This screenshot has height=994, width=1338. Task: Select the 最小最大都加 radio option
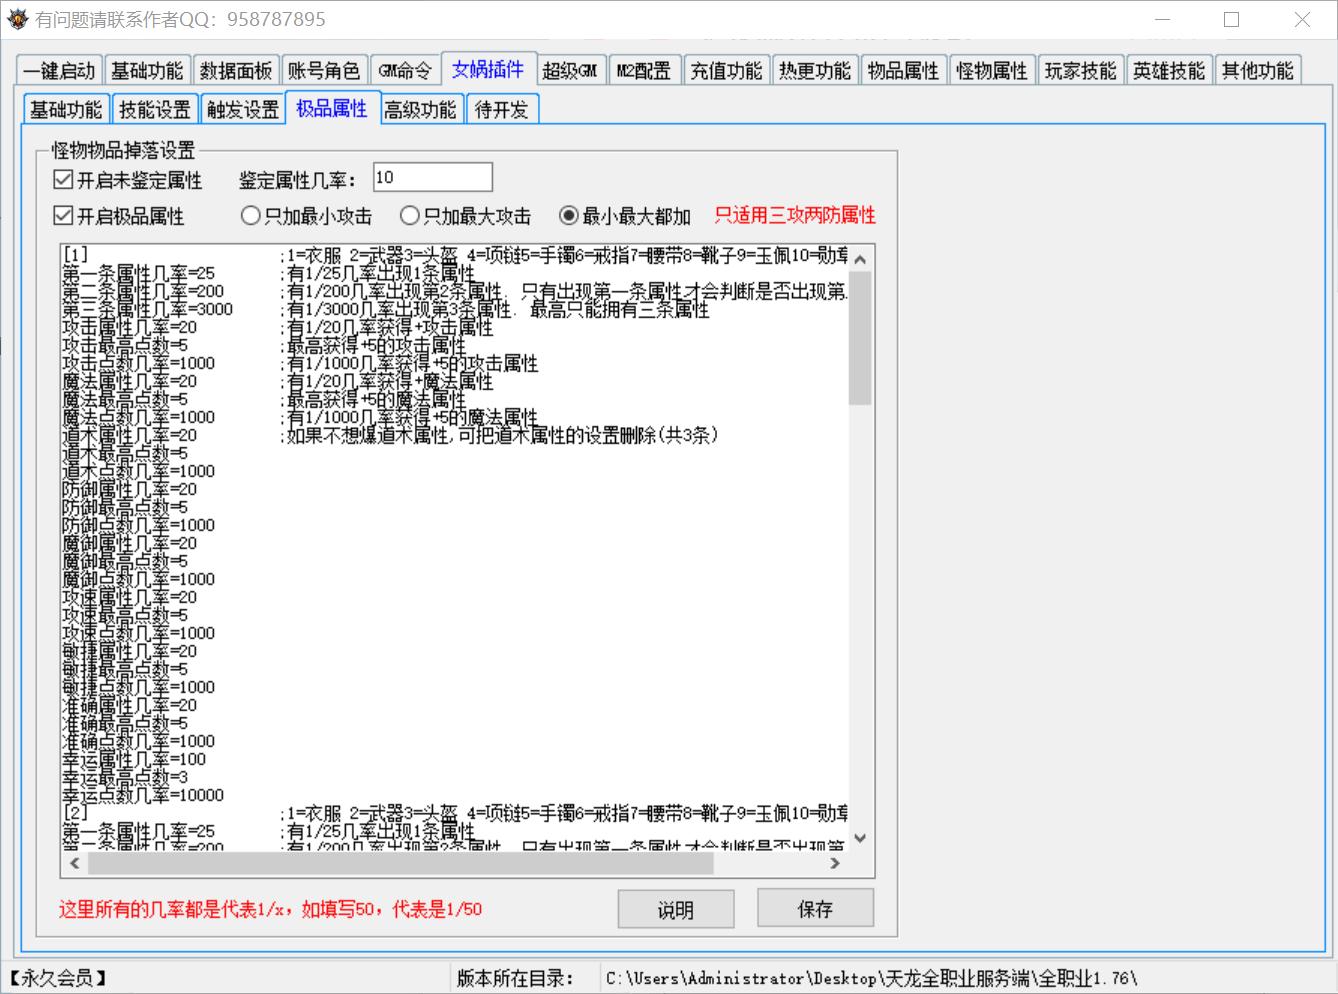tap(625, 216)
